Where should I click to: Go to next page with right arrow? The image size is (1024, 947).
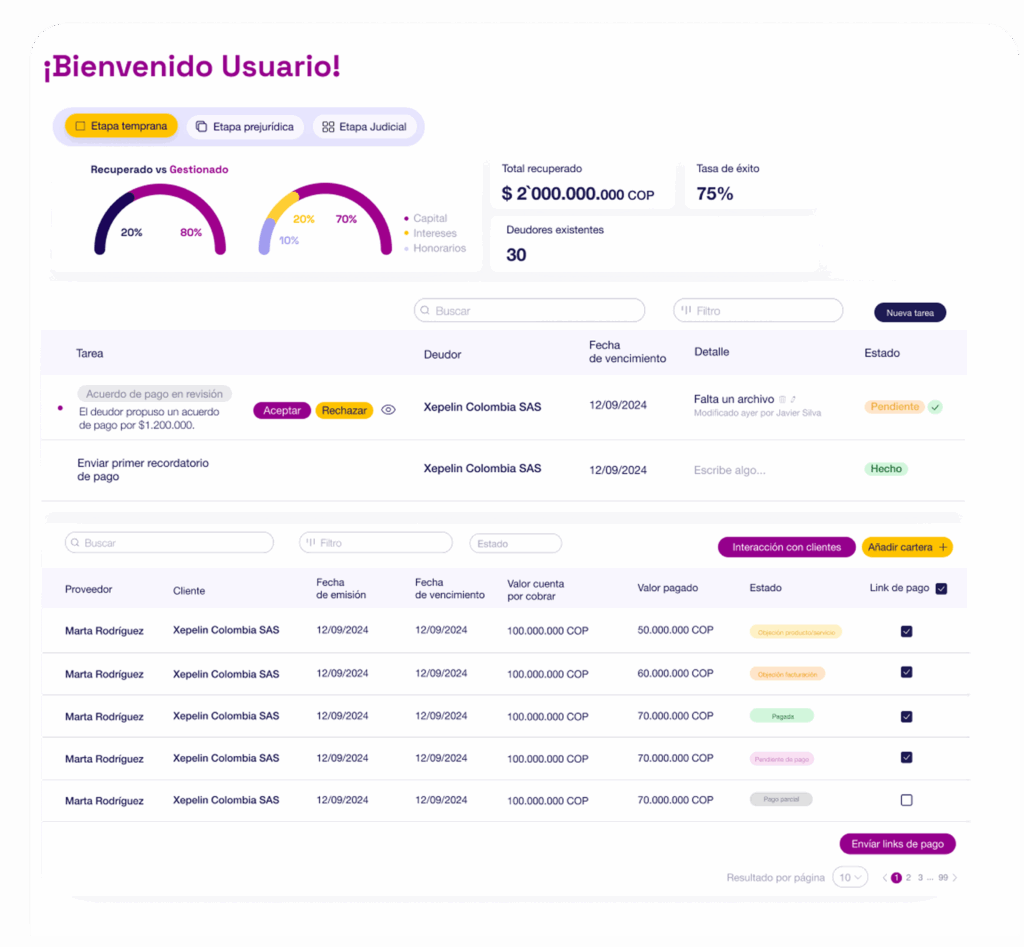[954, 878]
